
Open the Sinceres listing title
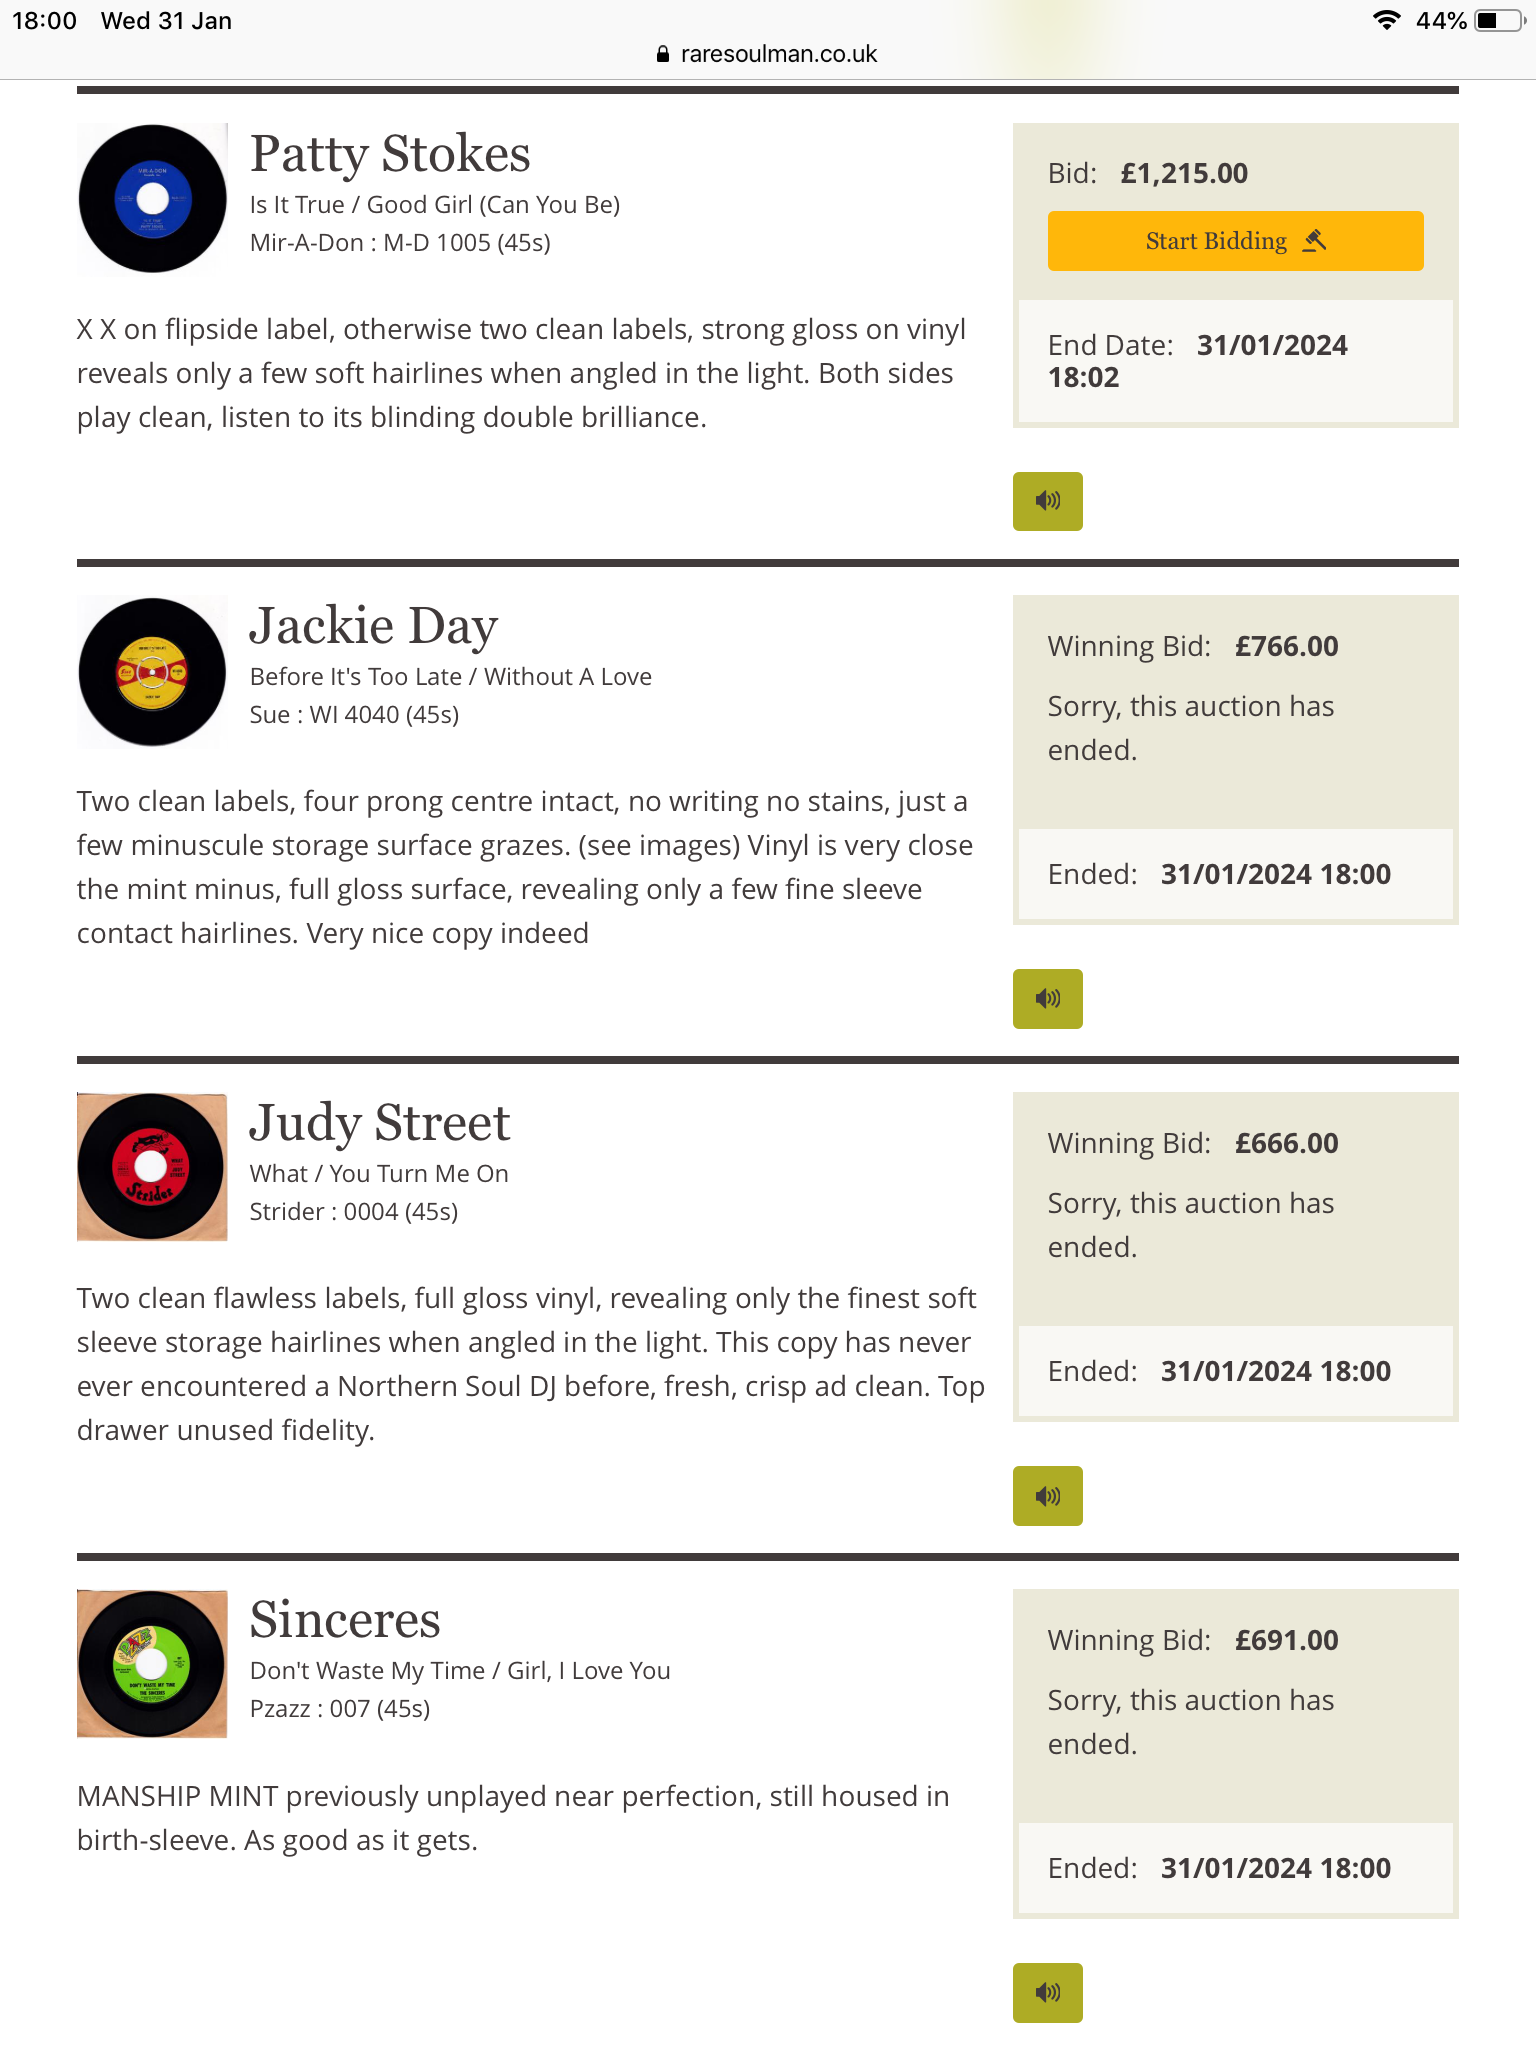[345, 1620]
